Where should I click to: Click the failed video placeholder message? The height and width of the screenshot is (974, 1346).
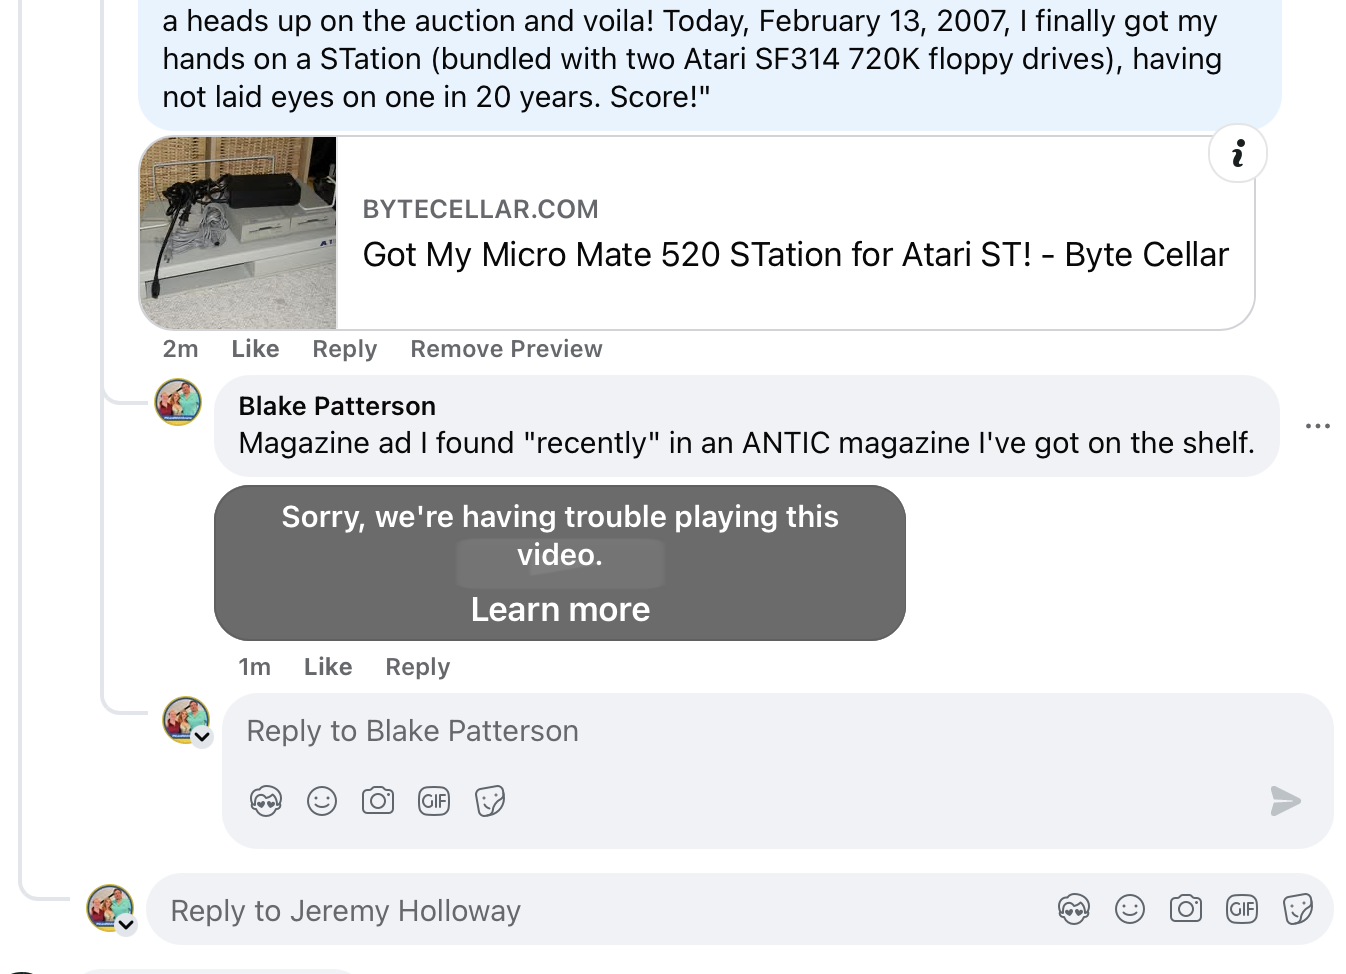point(560,535)
